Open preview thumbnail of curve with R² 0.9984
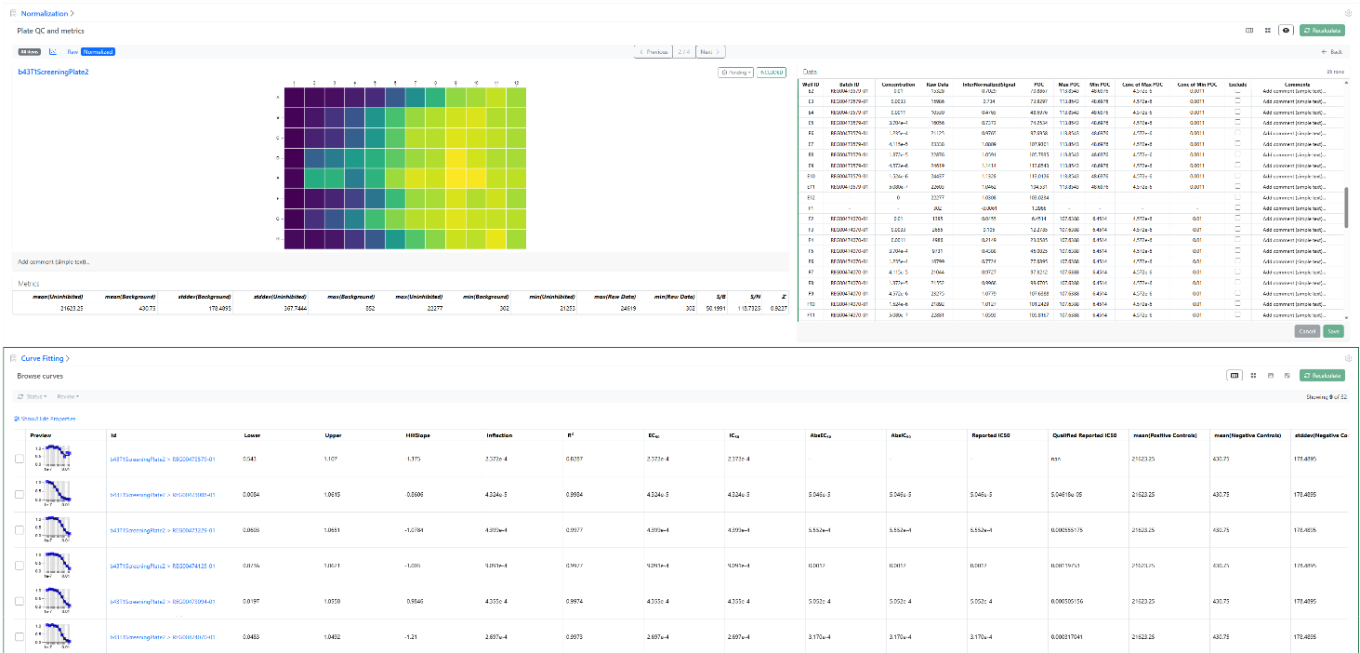The image size is (1360, 653). tap(54, 494)
